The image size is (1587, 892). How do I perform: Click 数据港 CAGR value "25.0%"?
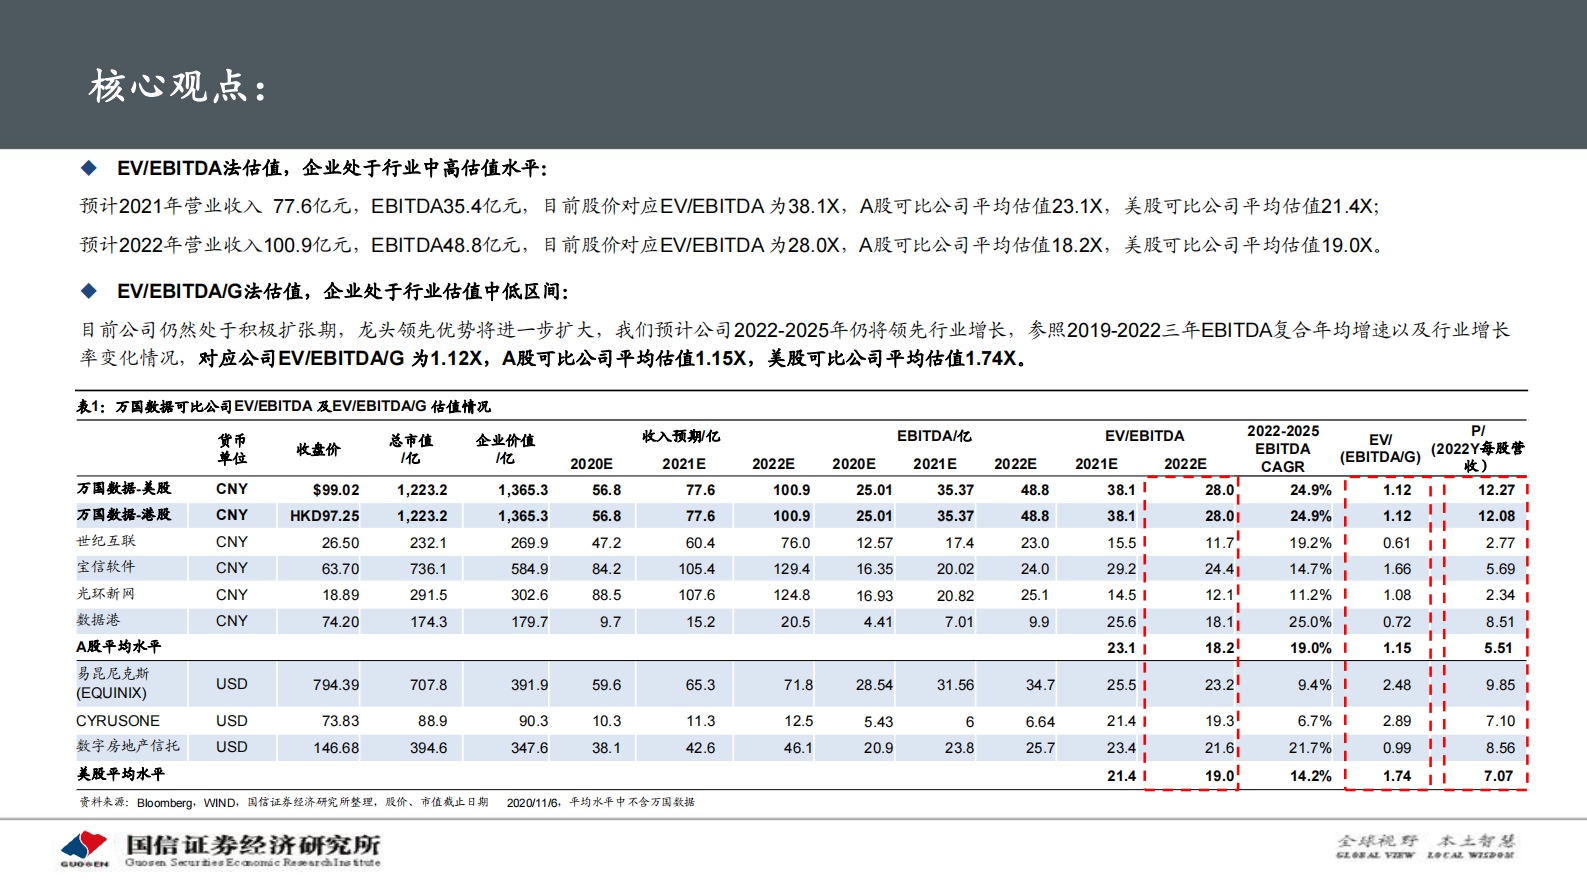(x=1310, y=622)
